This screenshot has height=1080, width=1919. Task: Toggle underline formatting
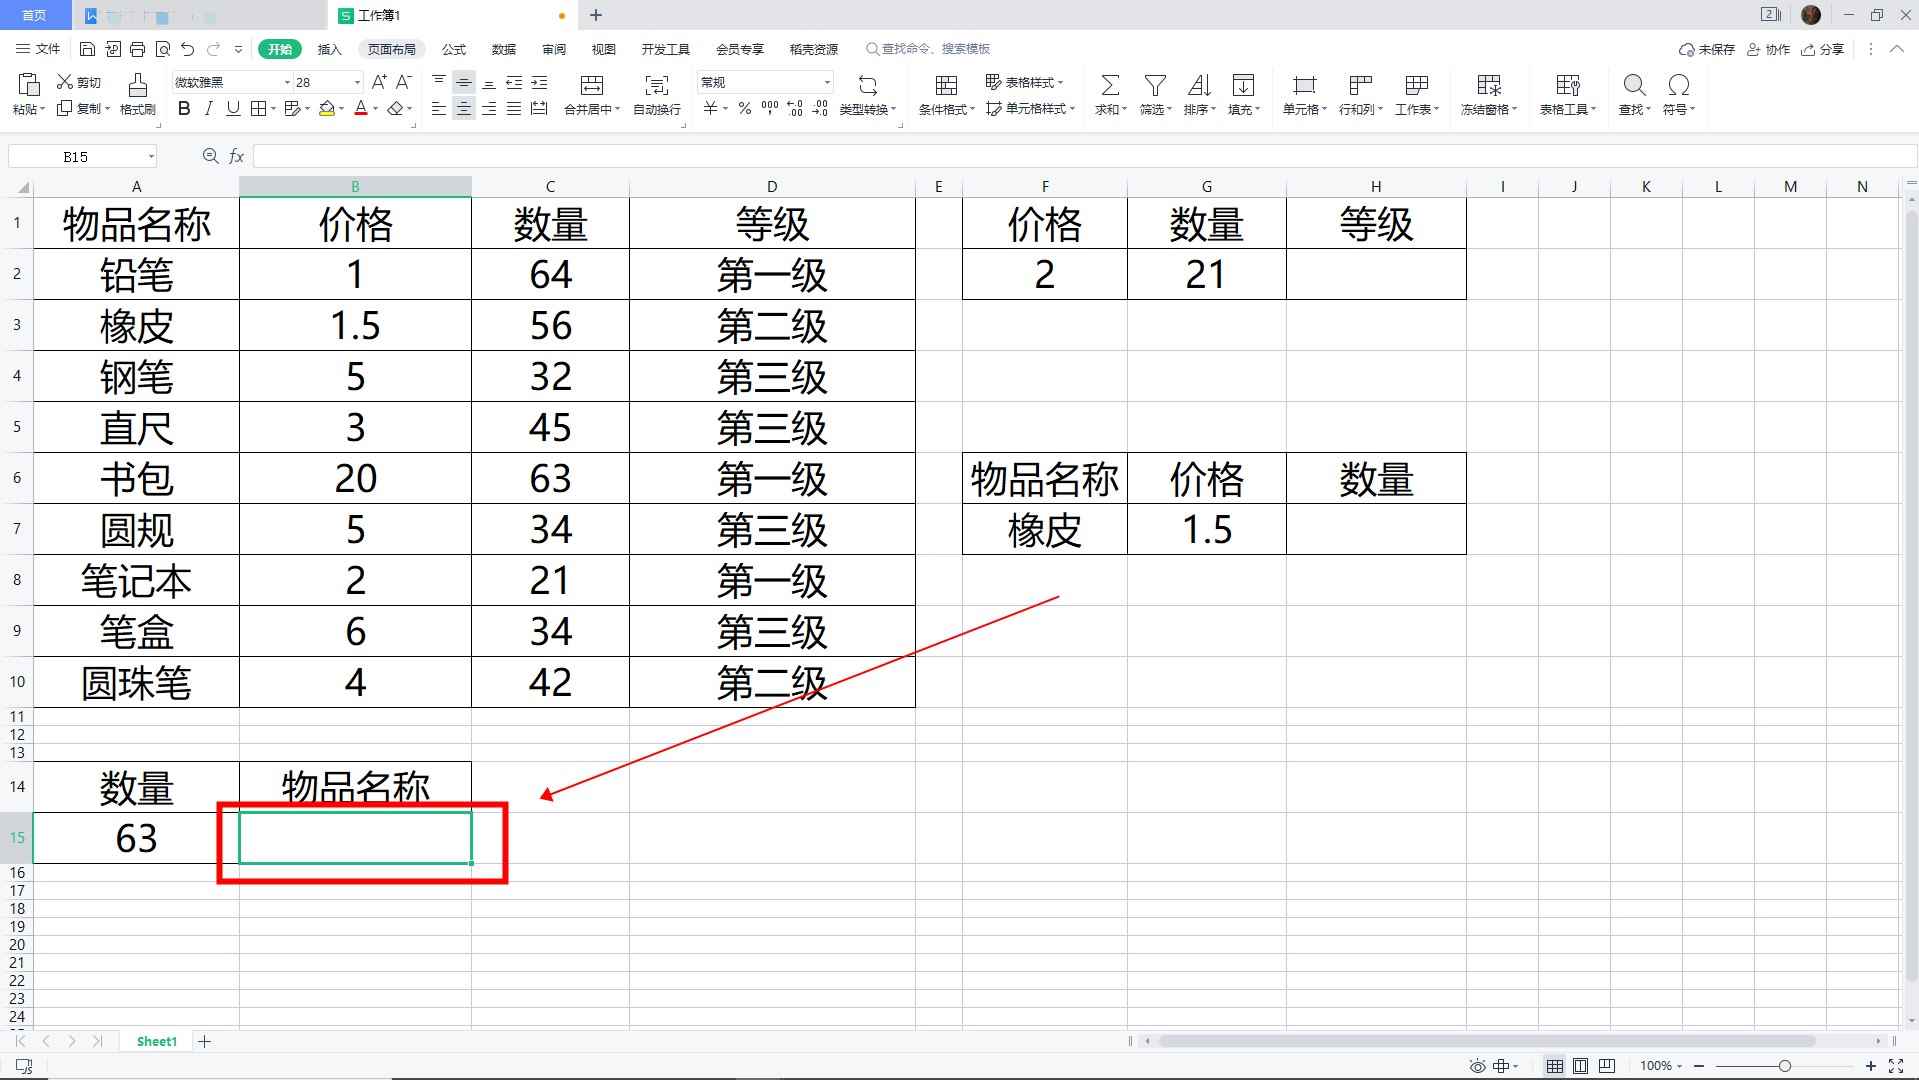click(232, 110)
